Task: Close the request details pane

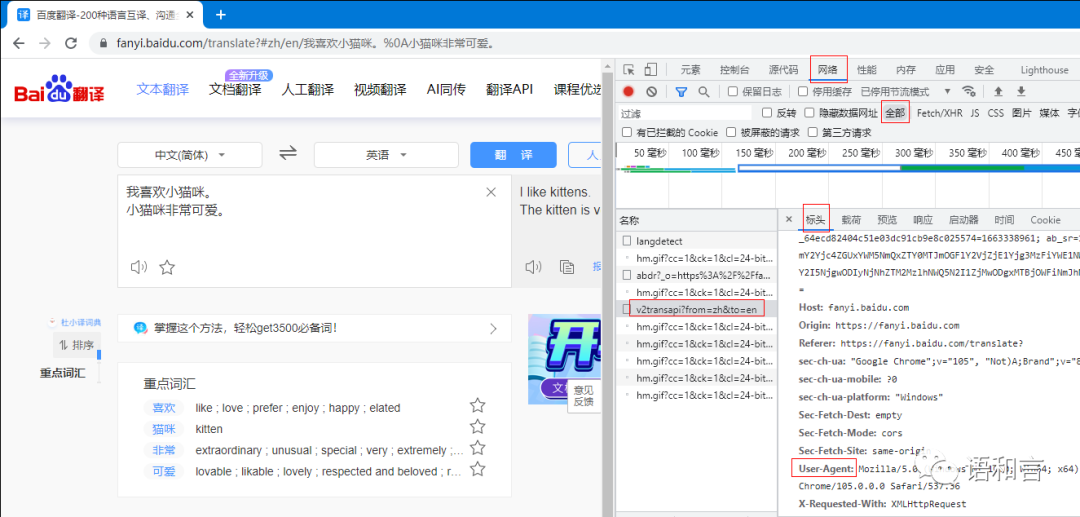Action: tap(789, 220)
